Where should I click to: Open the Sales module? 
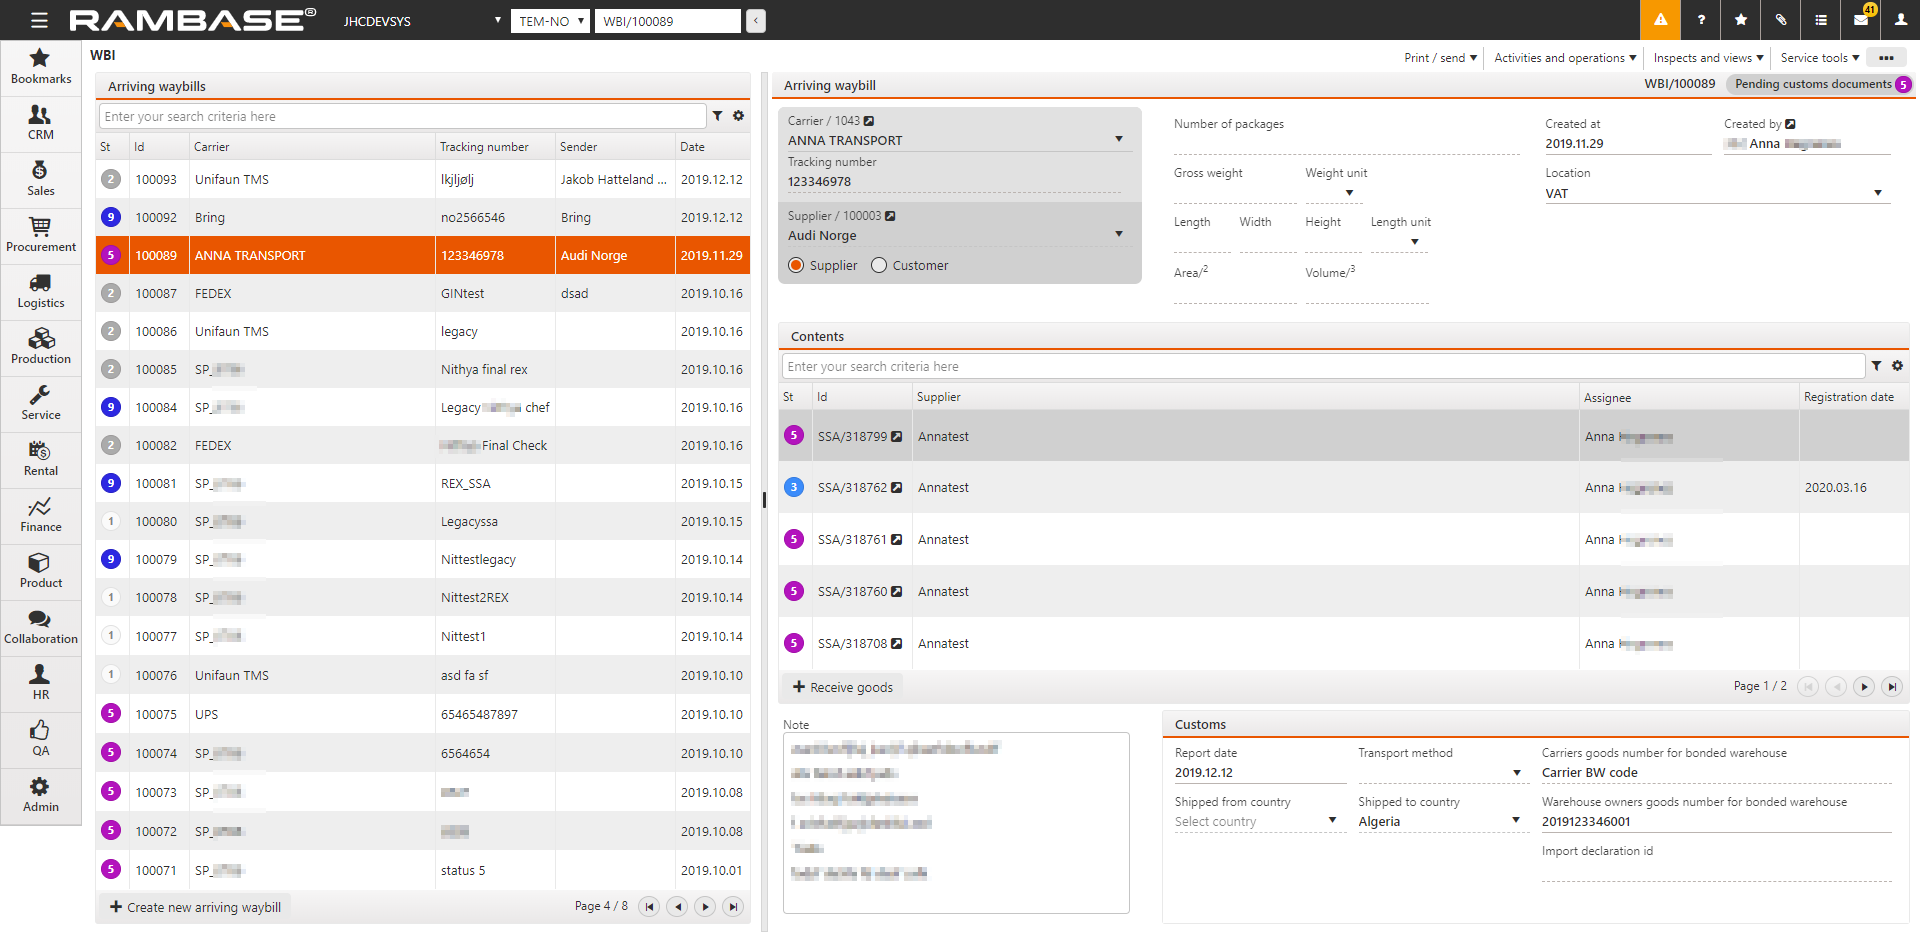click(x=40, y=179)
